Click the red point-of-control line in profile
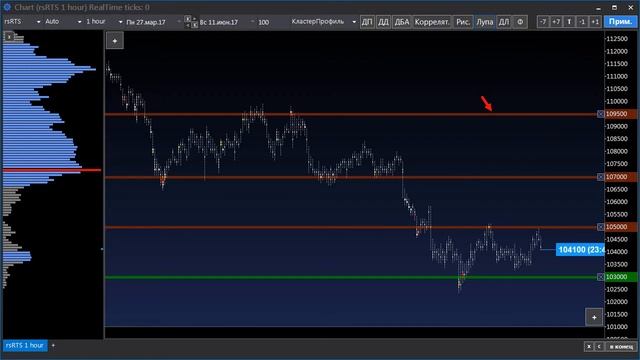Viewport: 640px width, 360px height. pos(52,170)
